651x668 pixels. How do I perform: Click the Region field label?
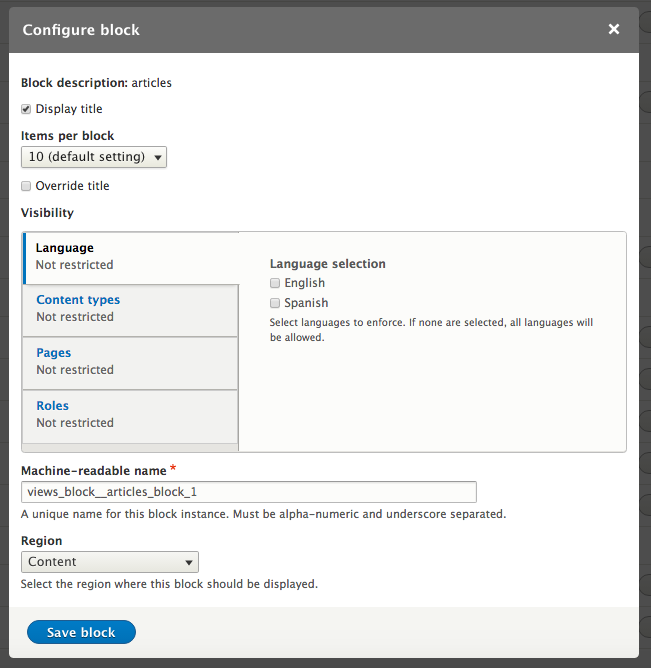(x=42, y=541)
